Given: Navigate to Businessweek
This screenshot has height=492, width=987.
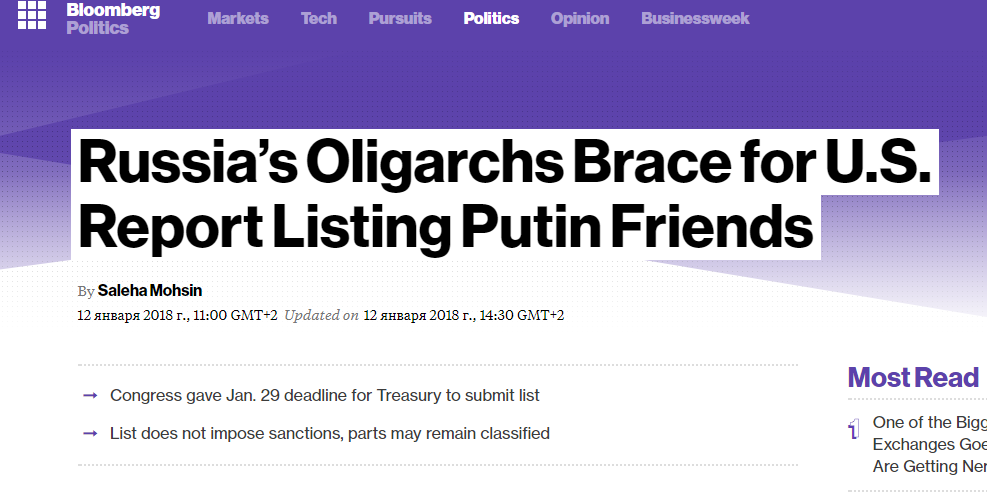Looking at the screenshot, I should point(695,18).
